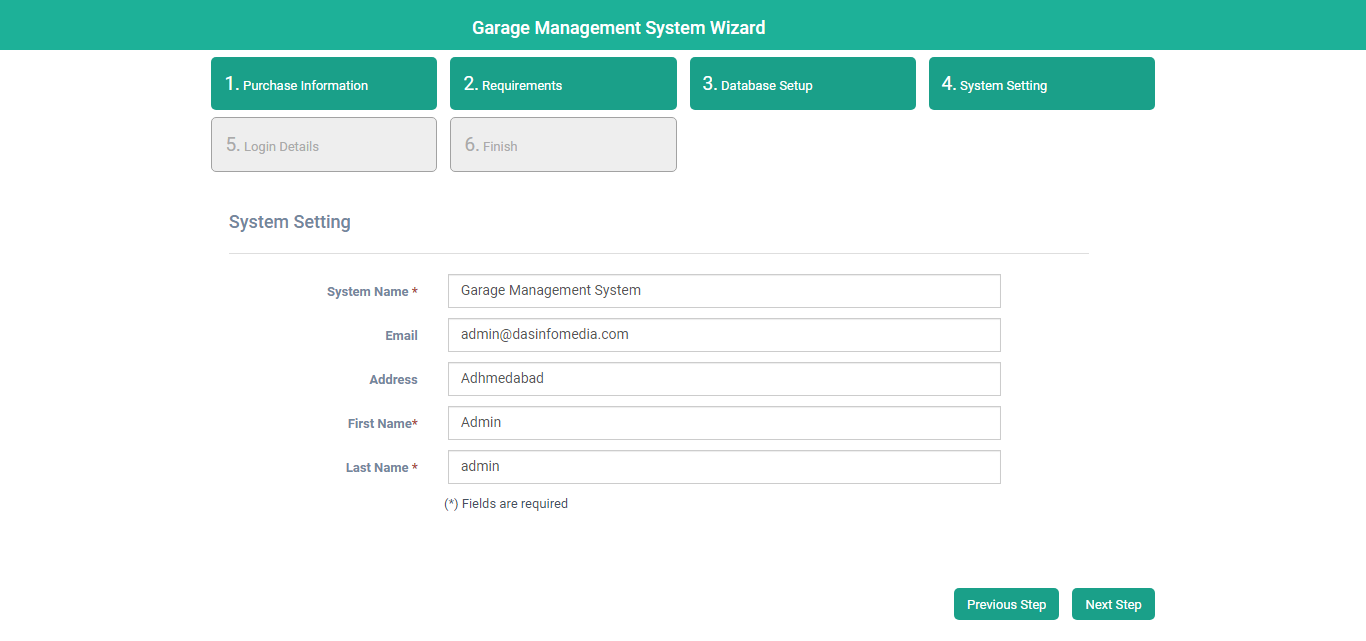Click the disabled Login Details step

point(323,145)
